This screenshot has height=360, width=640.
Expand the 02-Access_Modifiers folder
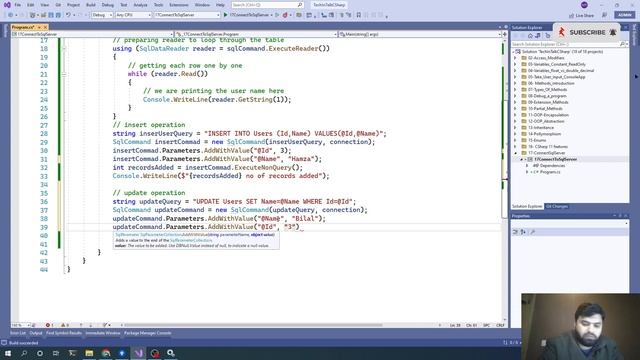click(x=515, y=58)
